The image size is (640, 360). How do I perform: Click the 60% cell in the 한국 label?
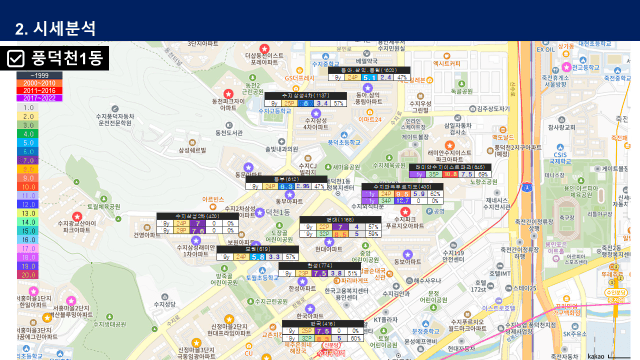356,338
